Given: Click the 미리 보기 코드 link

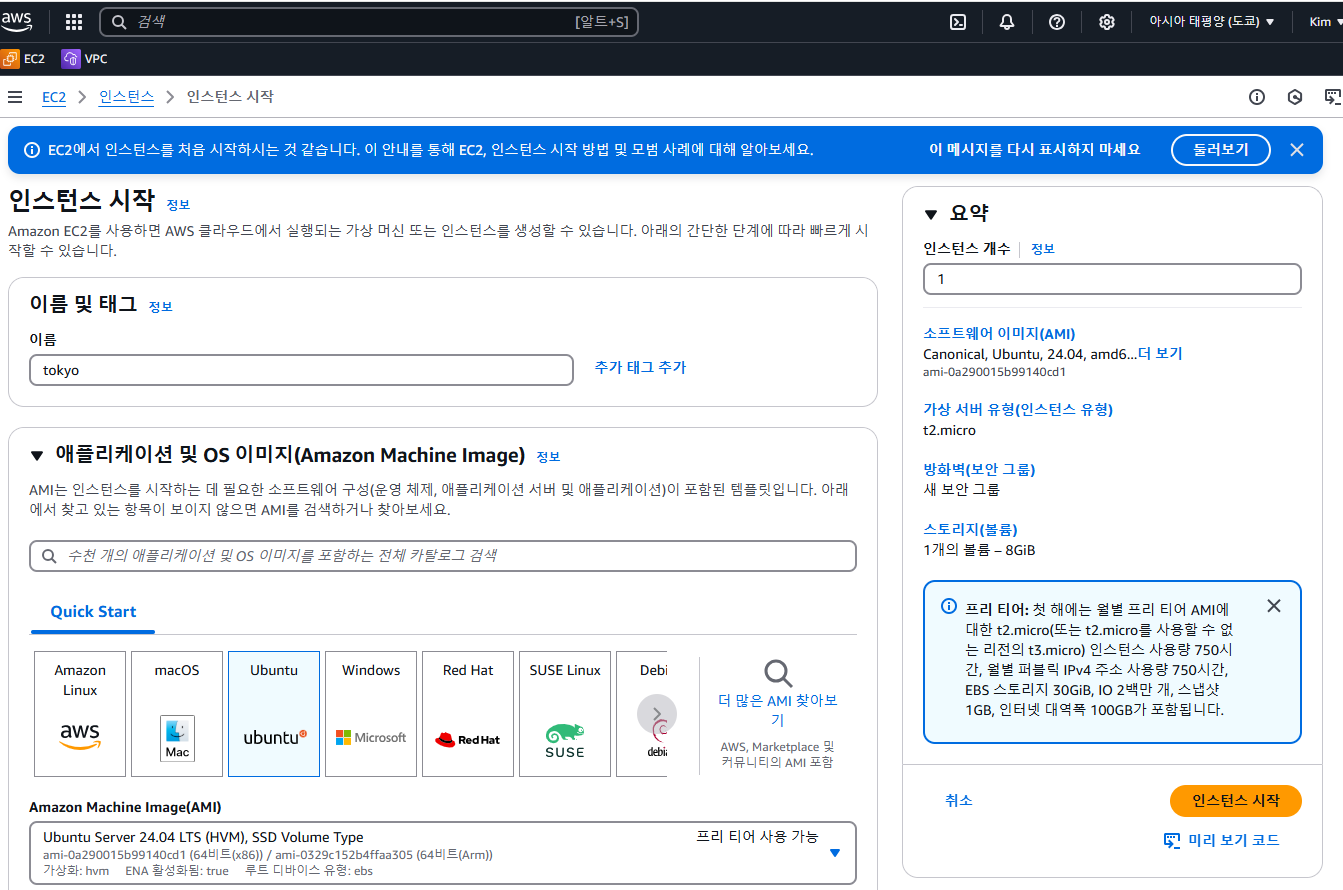Looking at the screenshot, I should [x=1222, y=840].
